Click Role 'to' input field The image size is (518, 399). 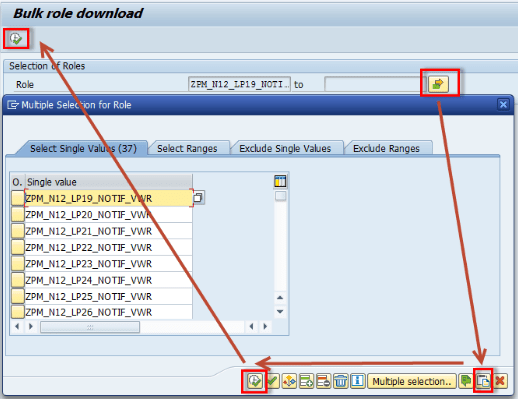[375, 84]
